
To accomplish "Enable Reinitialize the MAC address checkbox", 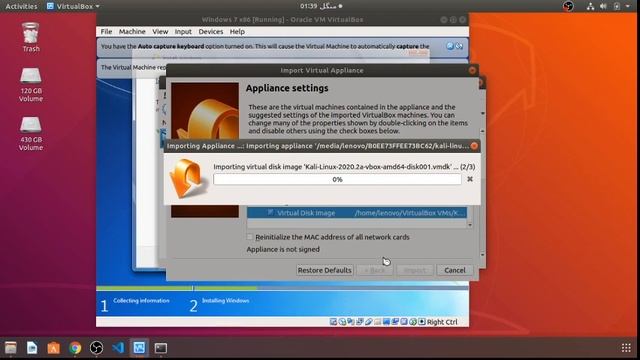I will click(x=250, y=237).
